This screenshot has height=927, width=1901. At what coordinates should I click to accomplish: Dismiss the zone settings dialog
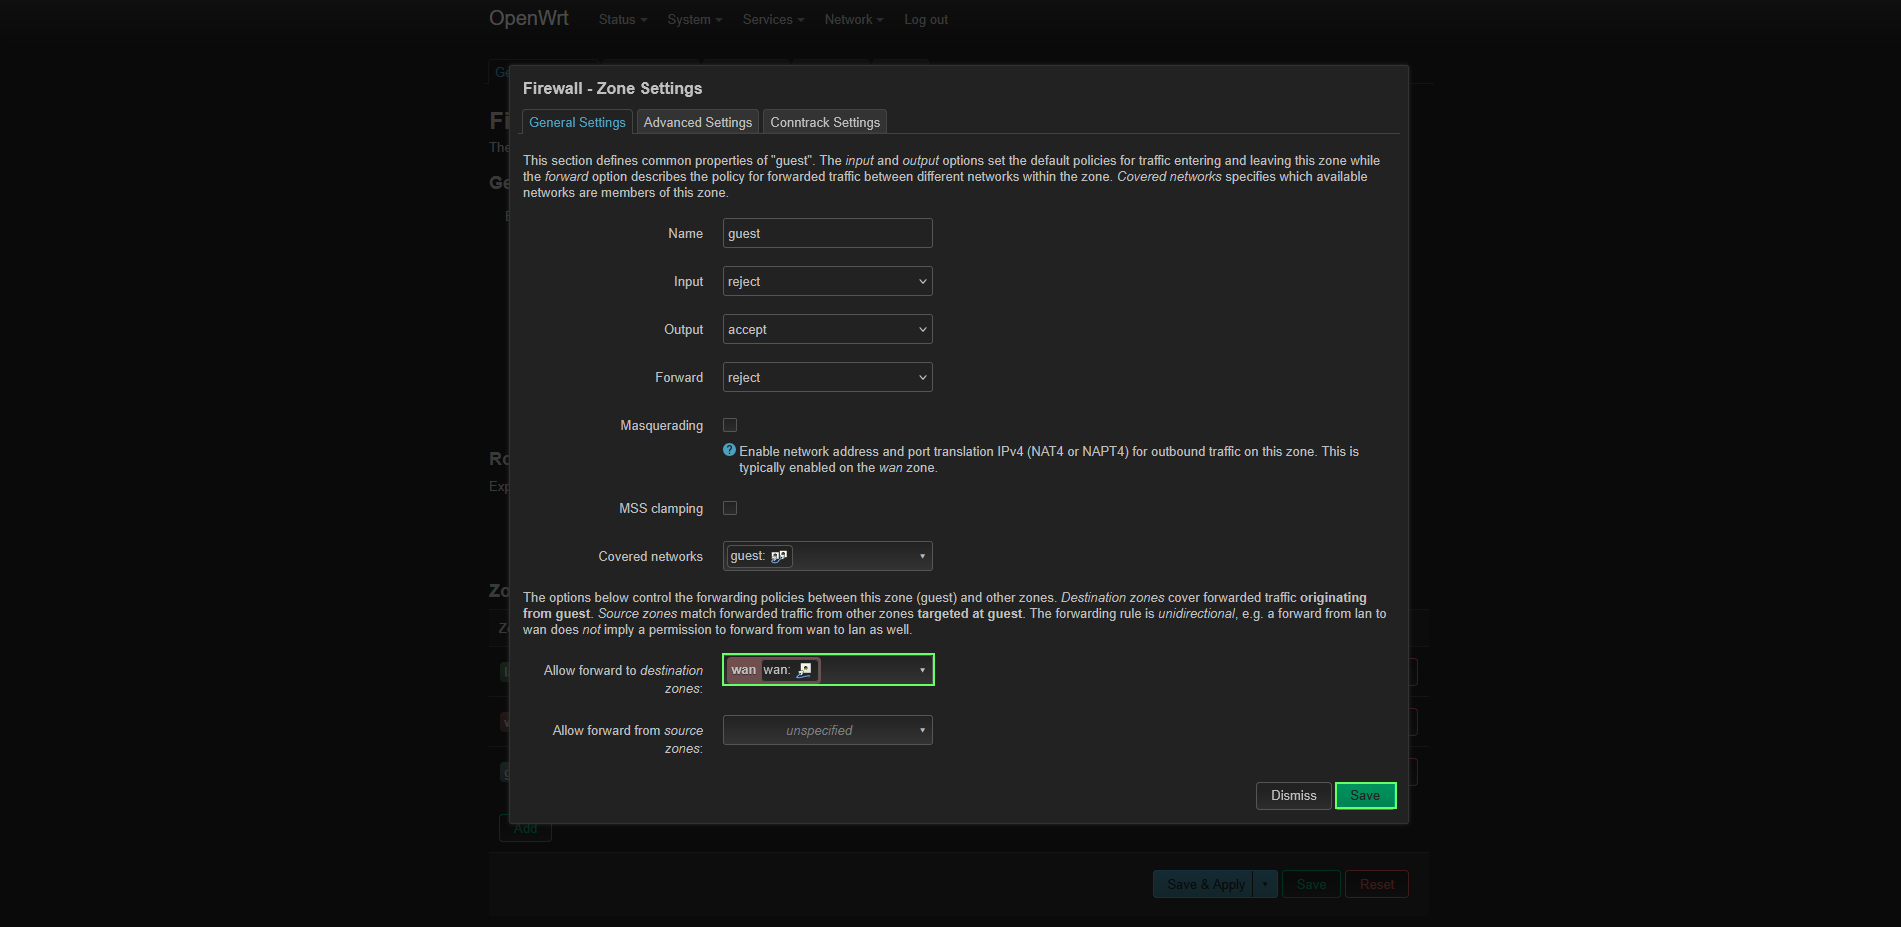pyautogui.click(x=1293, y=795)
